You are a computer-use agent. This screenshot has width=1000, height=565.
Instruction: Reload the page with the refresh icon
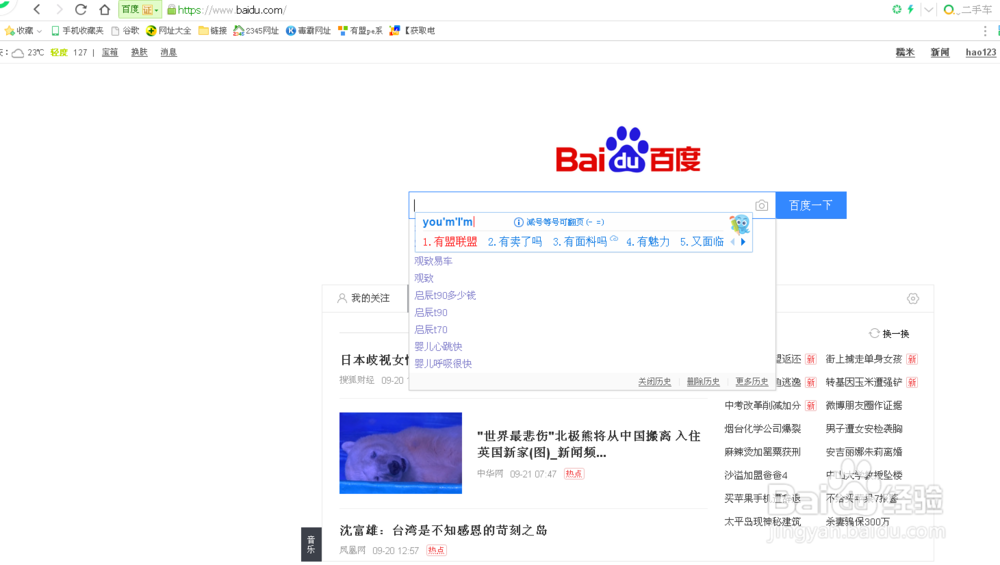81,10
